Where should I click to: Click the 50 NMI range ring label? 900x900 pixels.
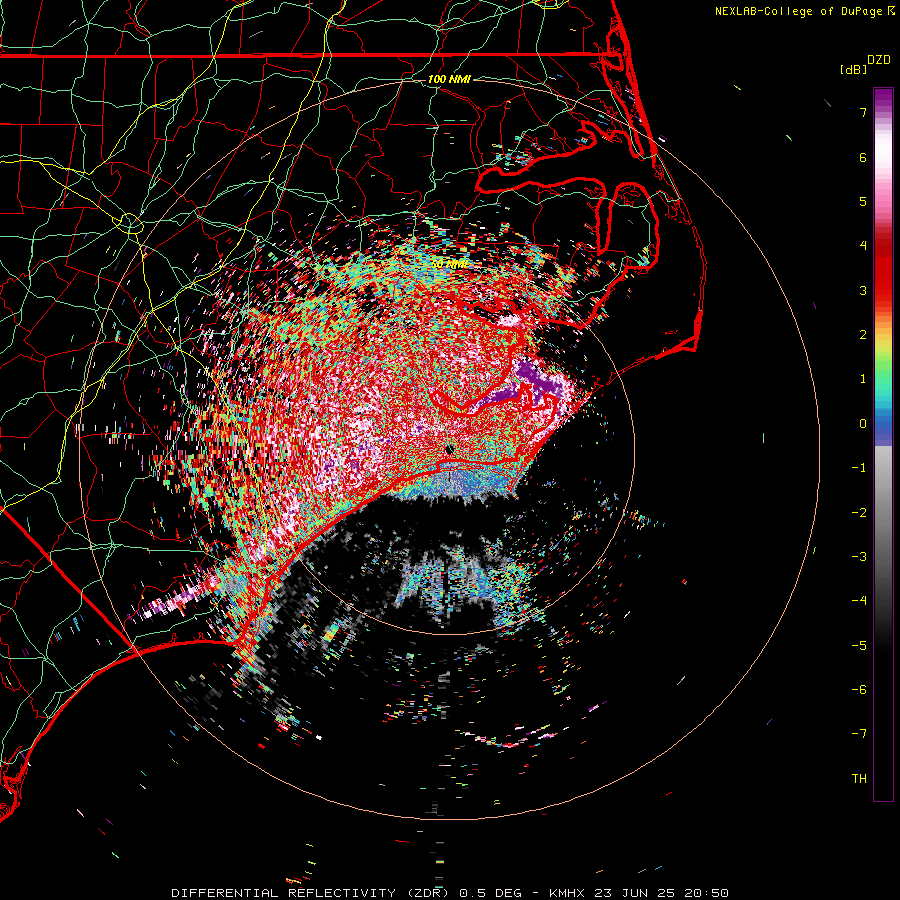pos(449,265)
